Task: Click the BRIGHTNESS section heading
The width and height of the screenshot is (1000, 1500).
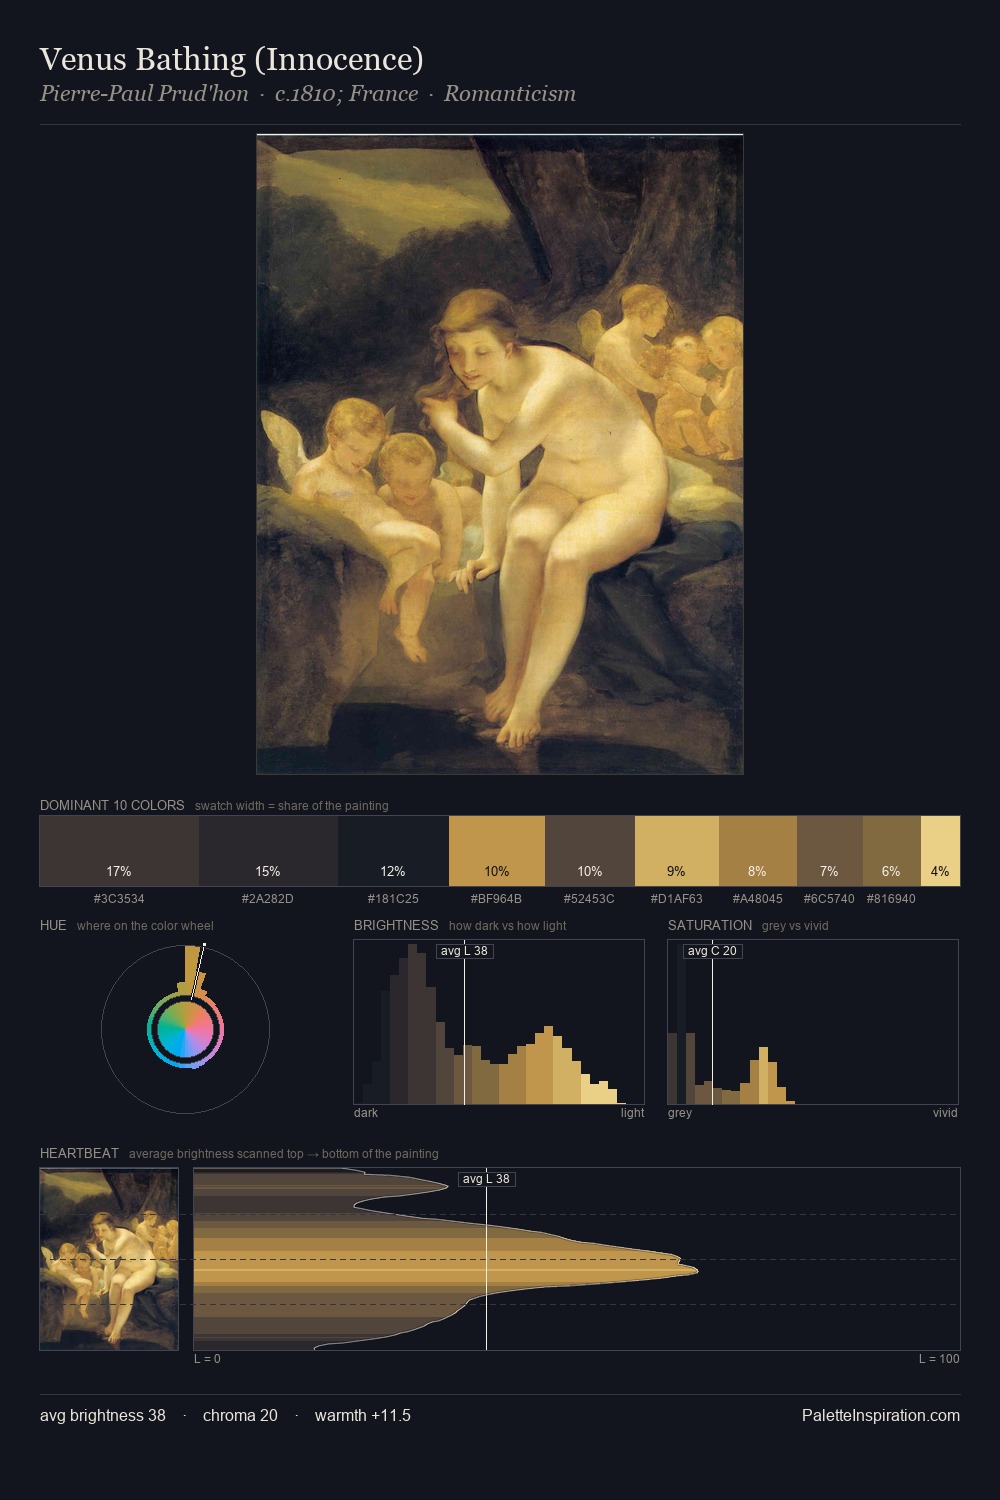Action: (396, 925)
